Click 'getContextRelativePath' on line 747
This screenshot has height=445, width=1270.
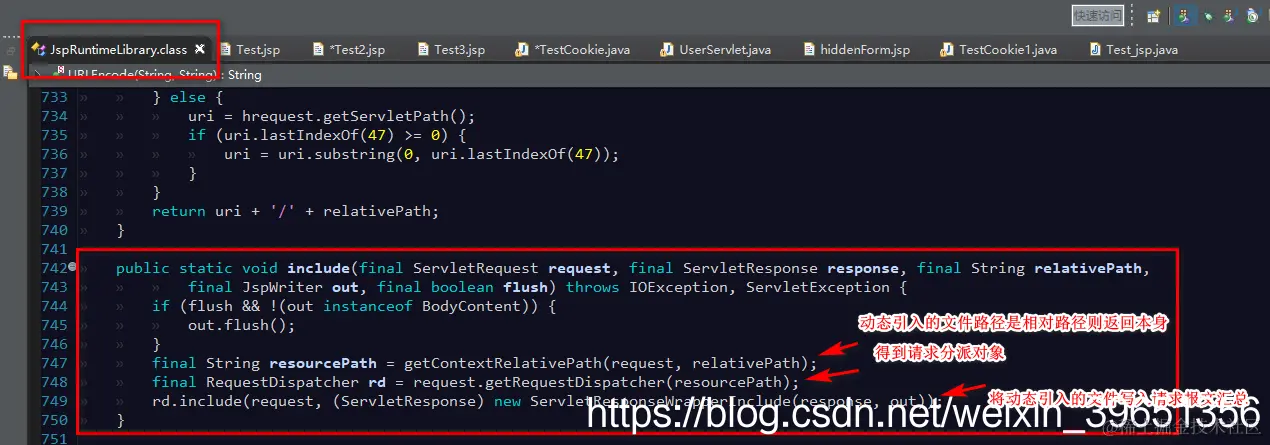(x=504, y=363)
